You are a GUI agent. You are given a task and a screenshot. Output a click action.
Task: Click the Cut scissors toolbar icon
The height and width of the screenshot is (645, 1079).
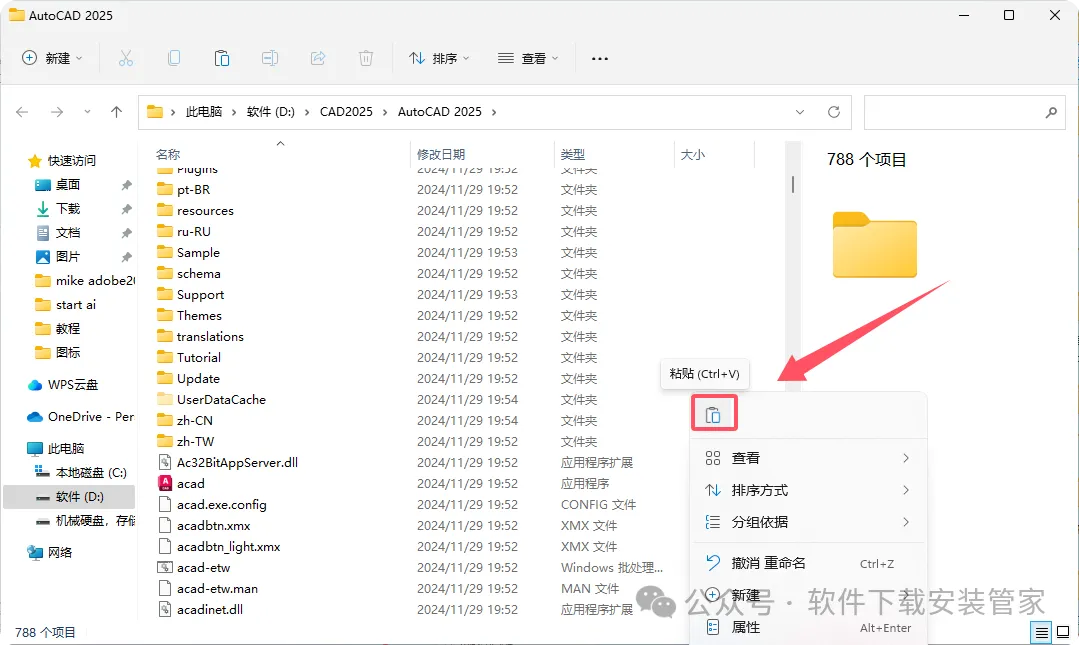coord(125,59)
